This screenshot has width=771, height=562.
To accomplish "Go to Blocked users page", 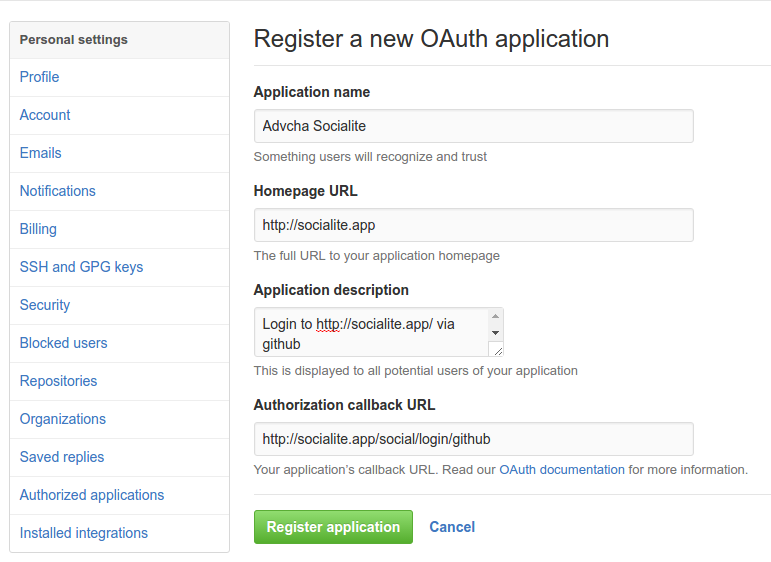I will pyautogui.click(x=63, y=343).
